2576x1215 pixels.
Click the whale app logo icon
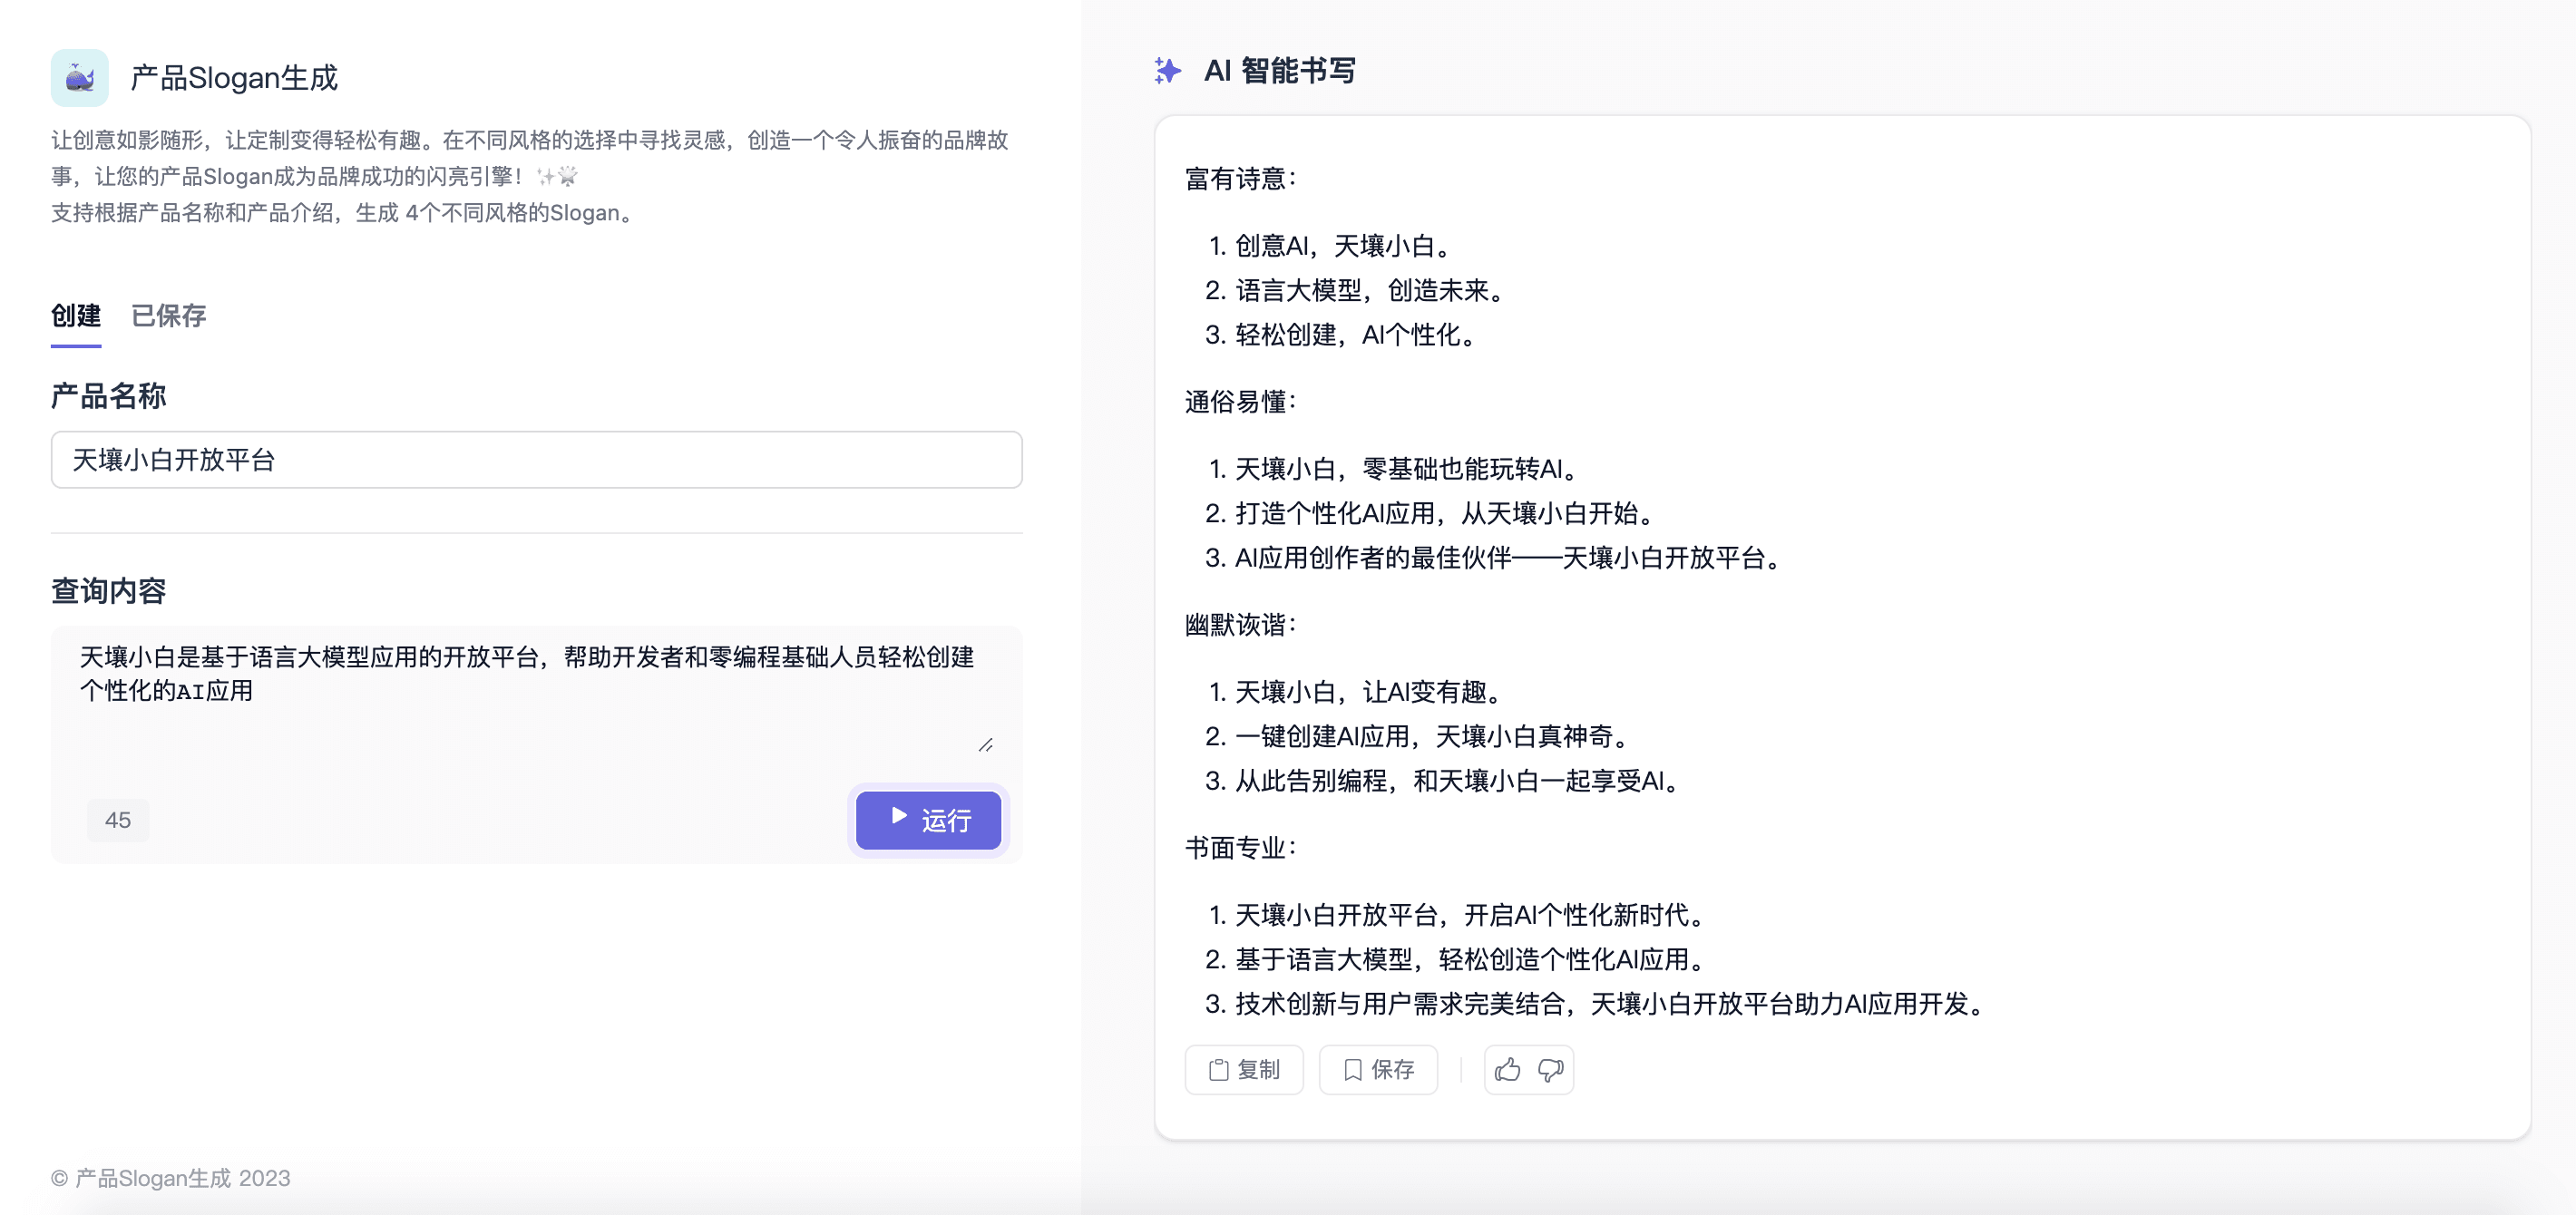click(79, 78)
